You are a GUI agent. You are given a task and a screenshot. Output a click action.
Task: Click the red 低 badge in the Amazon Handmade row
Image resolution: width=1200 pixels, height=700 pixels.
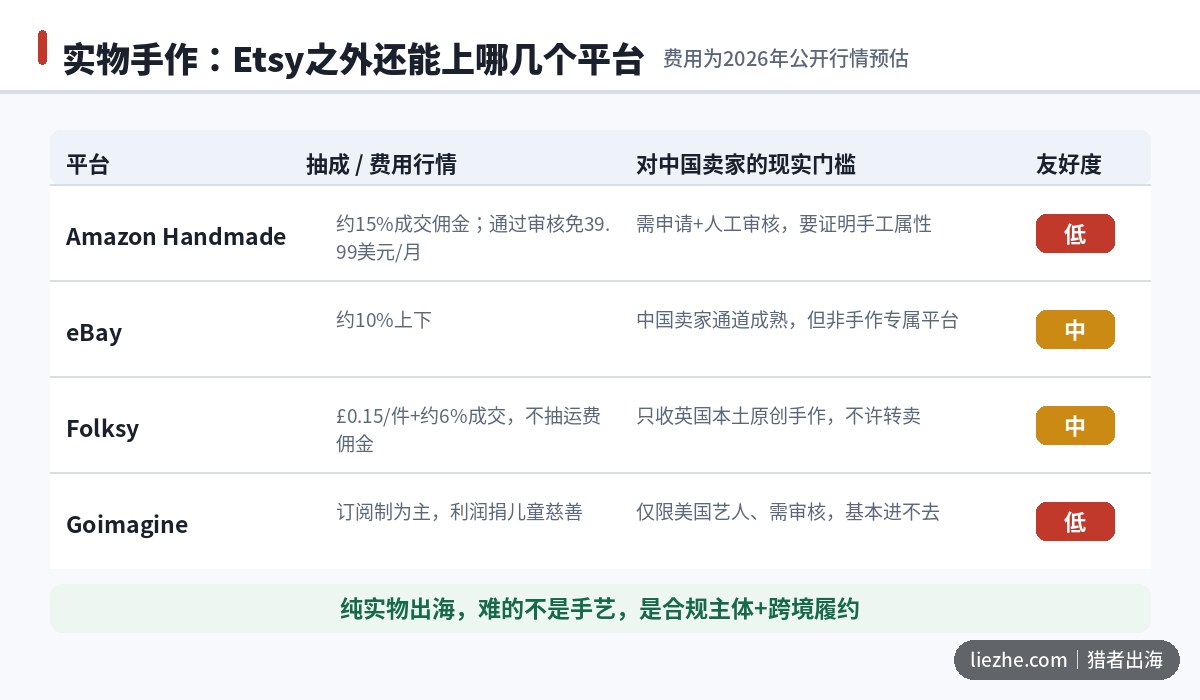(1075, 234)
